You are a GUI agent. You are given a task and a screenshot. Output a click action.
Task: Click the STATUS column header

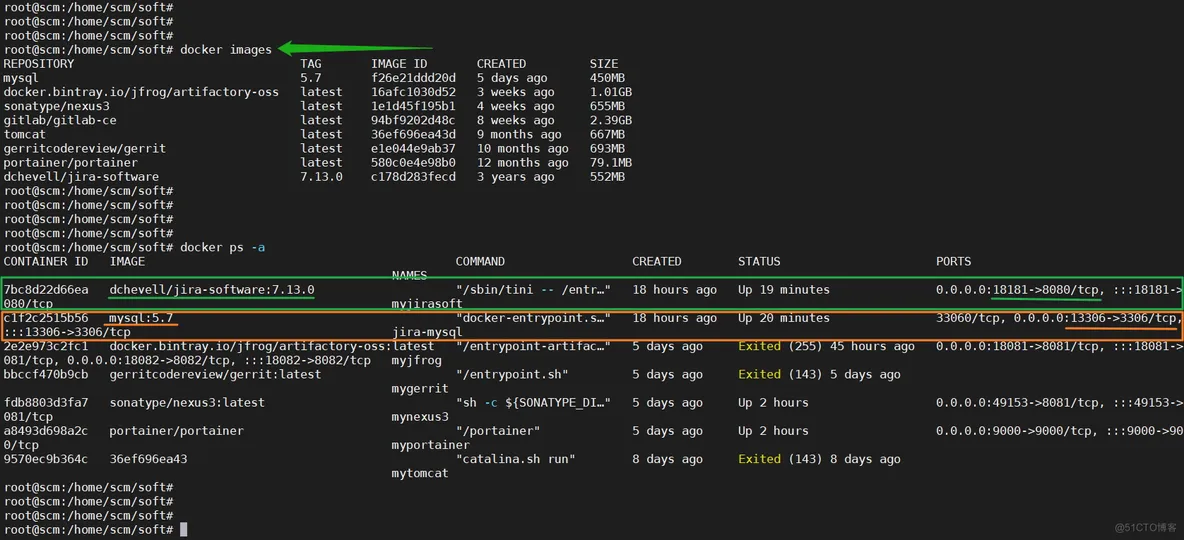coord(759,261)
